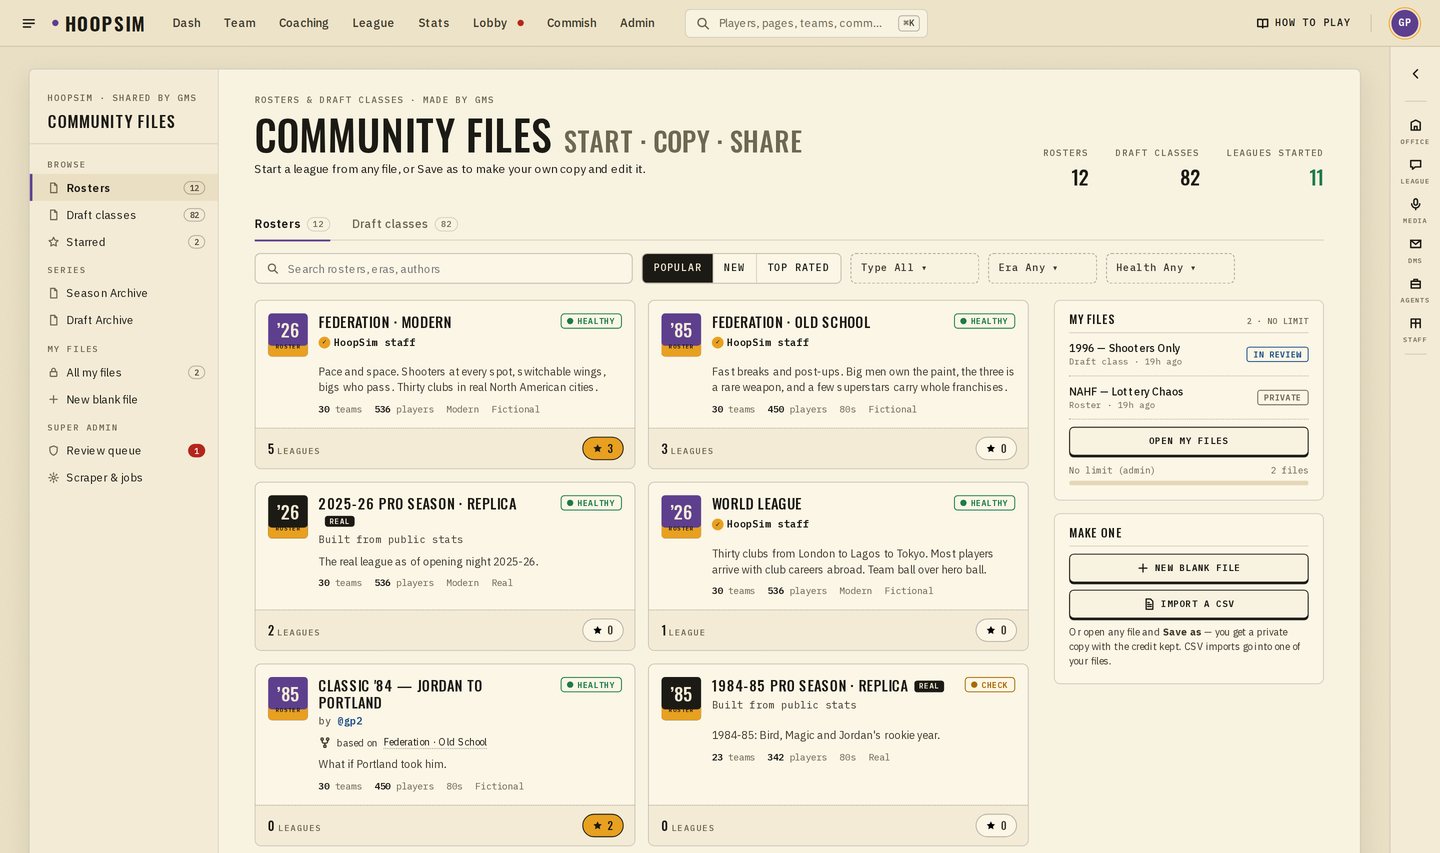Open the Health Any dropdown
1440x853 pixels.
(x=1170, y=268)
